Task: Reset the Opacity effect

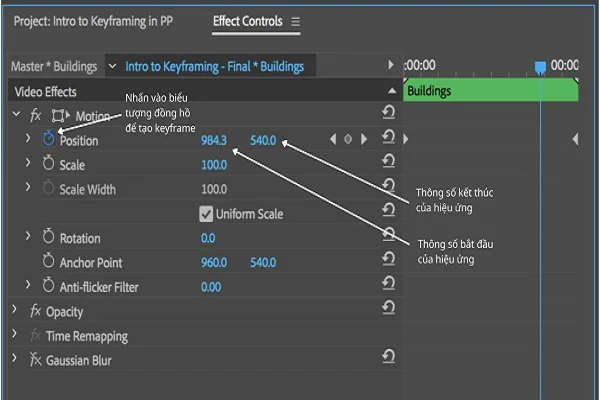Action: pyautogui.click(x=388, y=308)
